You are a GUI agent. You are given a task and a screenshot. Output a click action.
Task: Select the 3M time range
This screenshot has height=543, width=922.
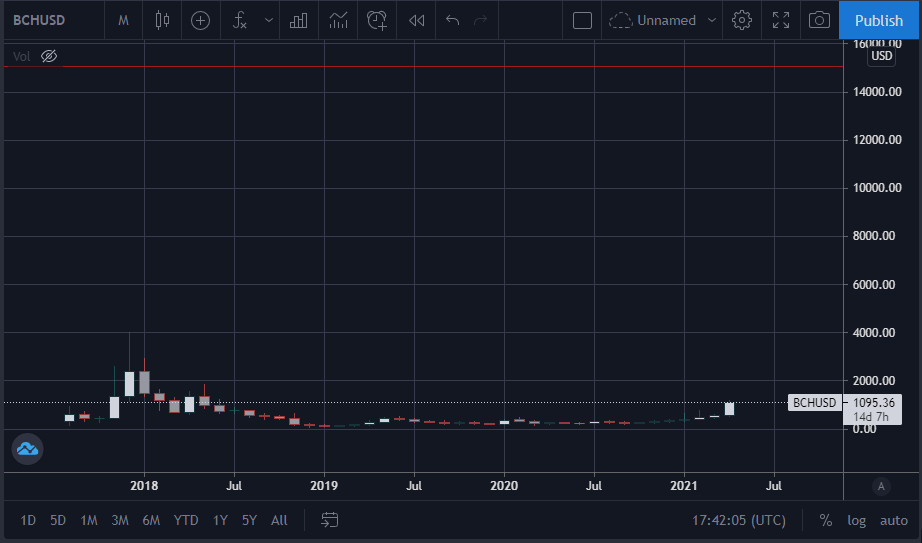tap(120, 520)
